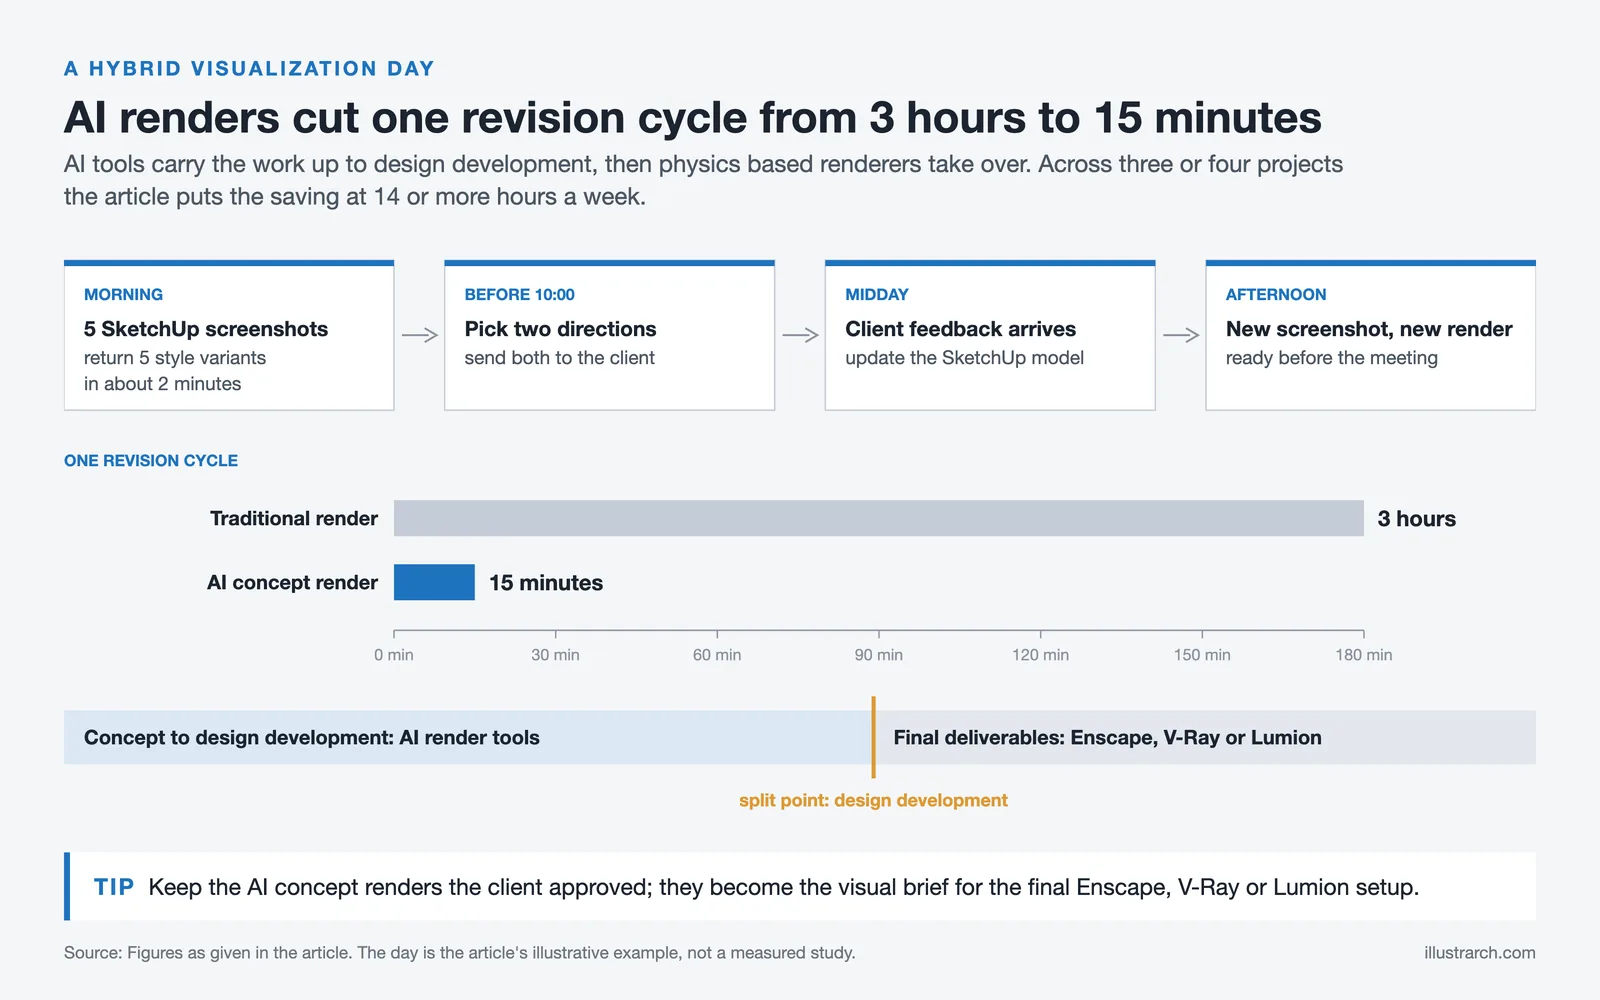Click the '120 min' axis tick label
This screenshot has height=1000, width=1600.
(x=1040, y=655)
